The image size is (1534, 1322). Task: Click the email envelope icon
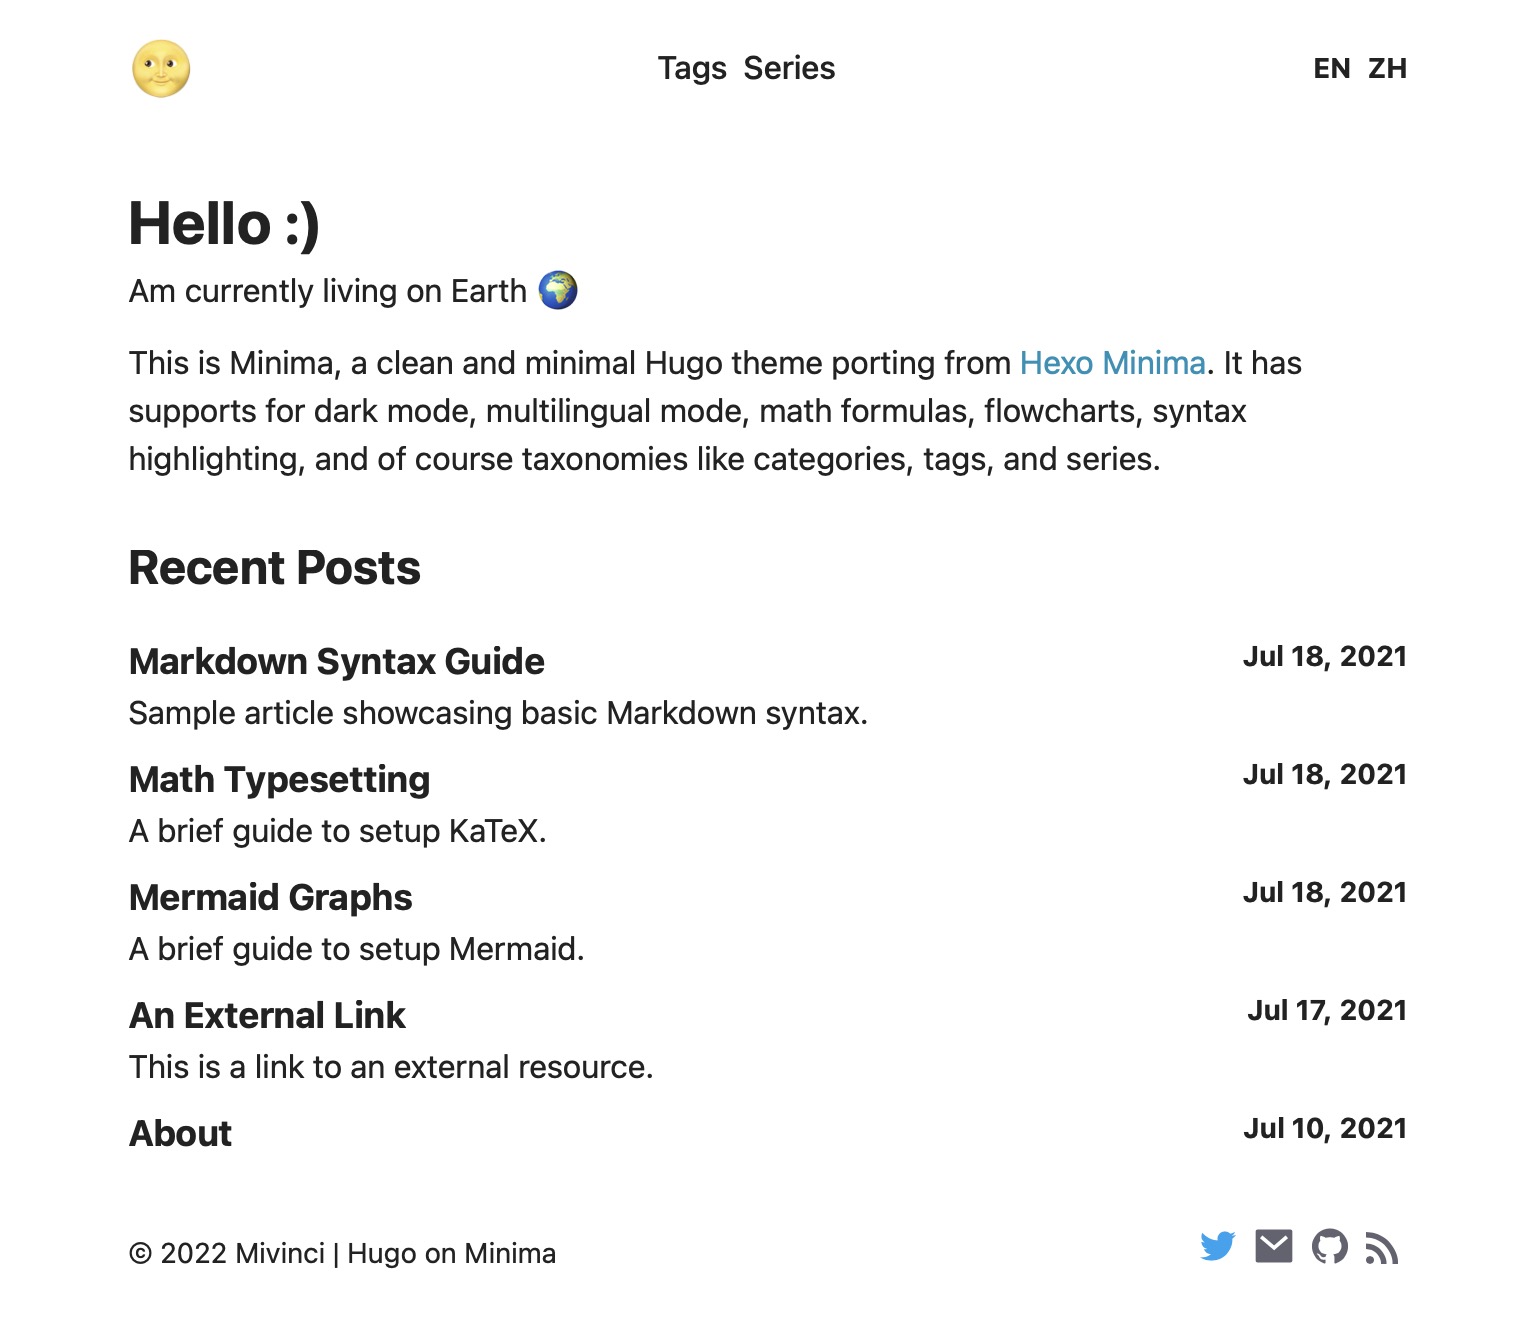click(x=1274, y=1247)
